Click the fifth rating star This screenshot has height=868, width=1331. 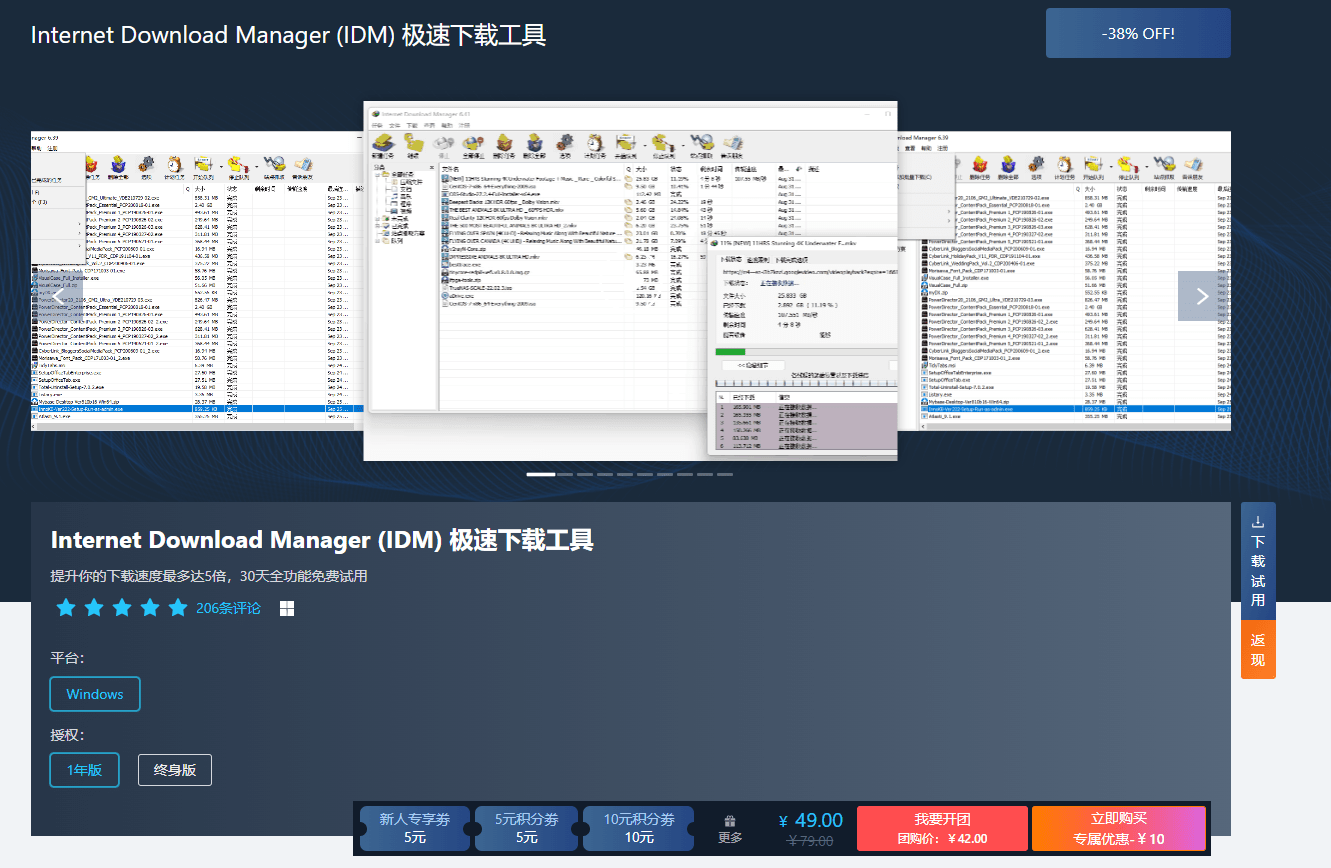tap(178, 608)
